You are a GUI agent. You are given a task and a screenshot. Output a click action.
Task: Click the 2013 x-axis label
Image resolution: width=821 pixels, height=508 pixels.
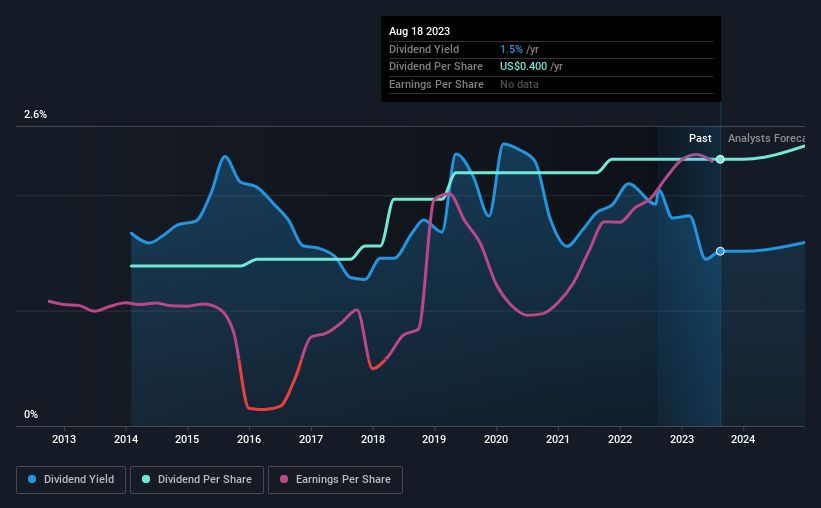tap(64, 439)
